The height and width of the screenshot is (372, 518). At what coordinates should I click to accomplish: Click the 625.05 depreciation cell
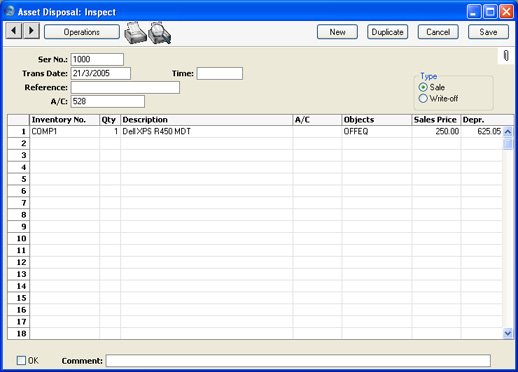point(482,131)
